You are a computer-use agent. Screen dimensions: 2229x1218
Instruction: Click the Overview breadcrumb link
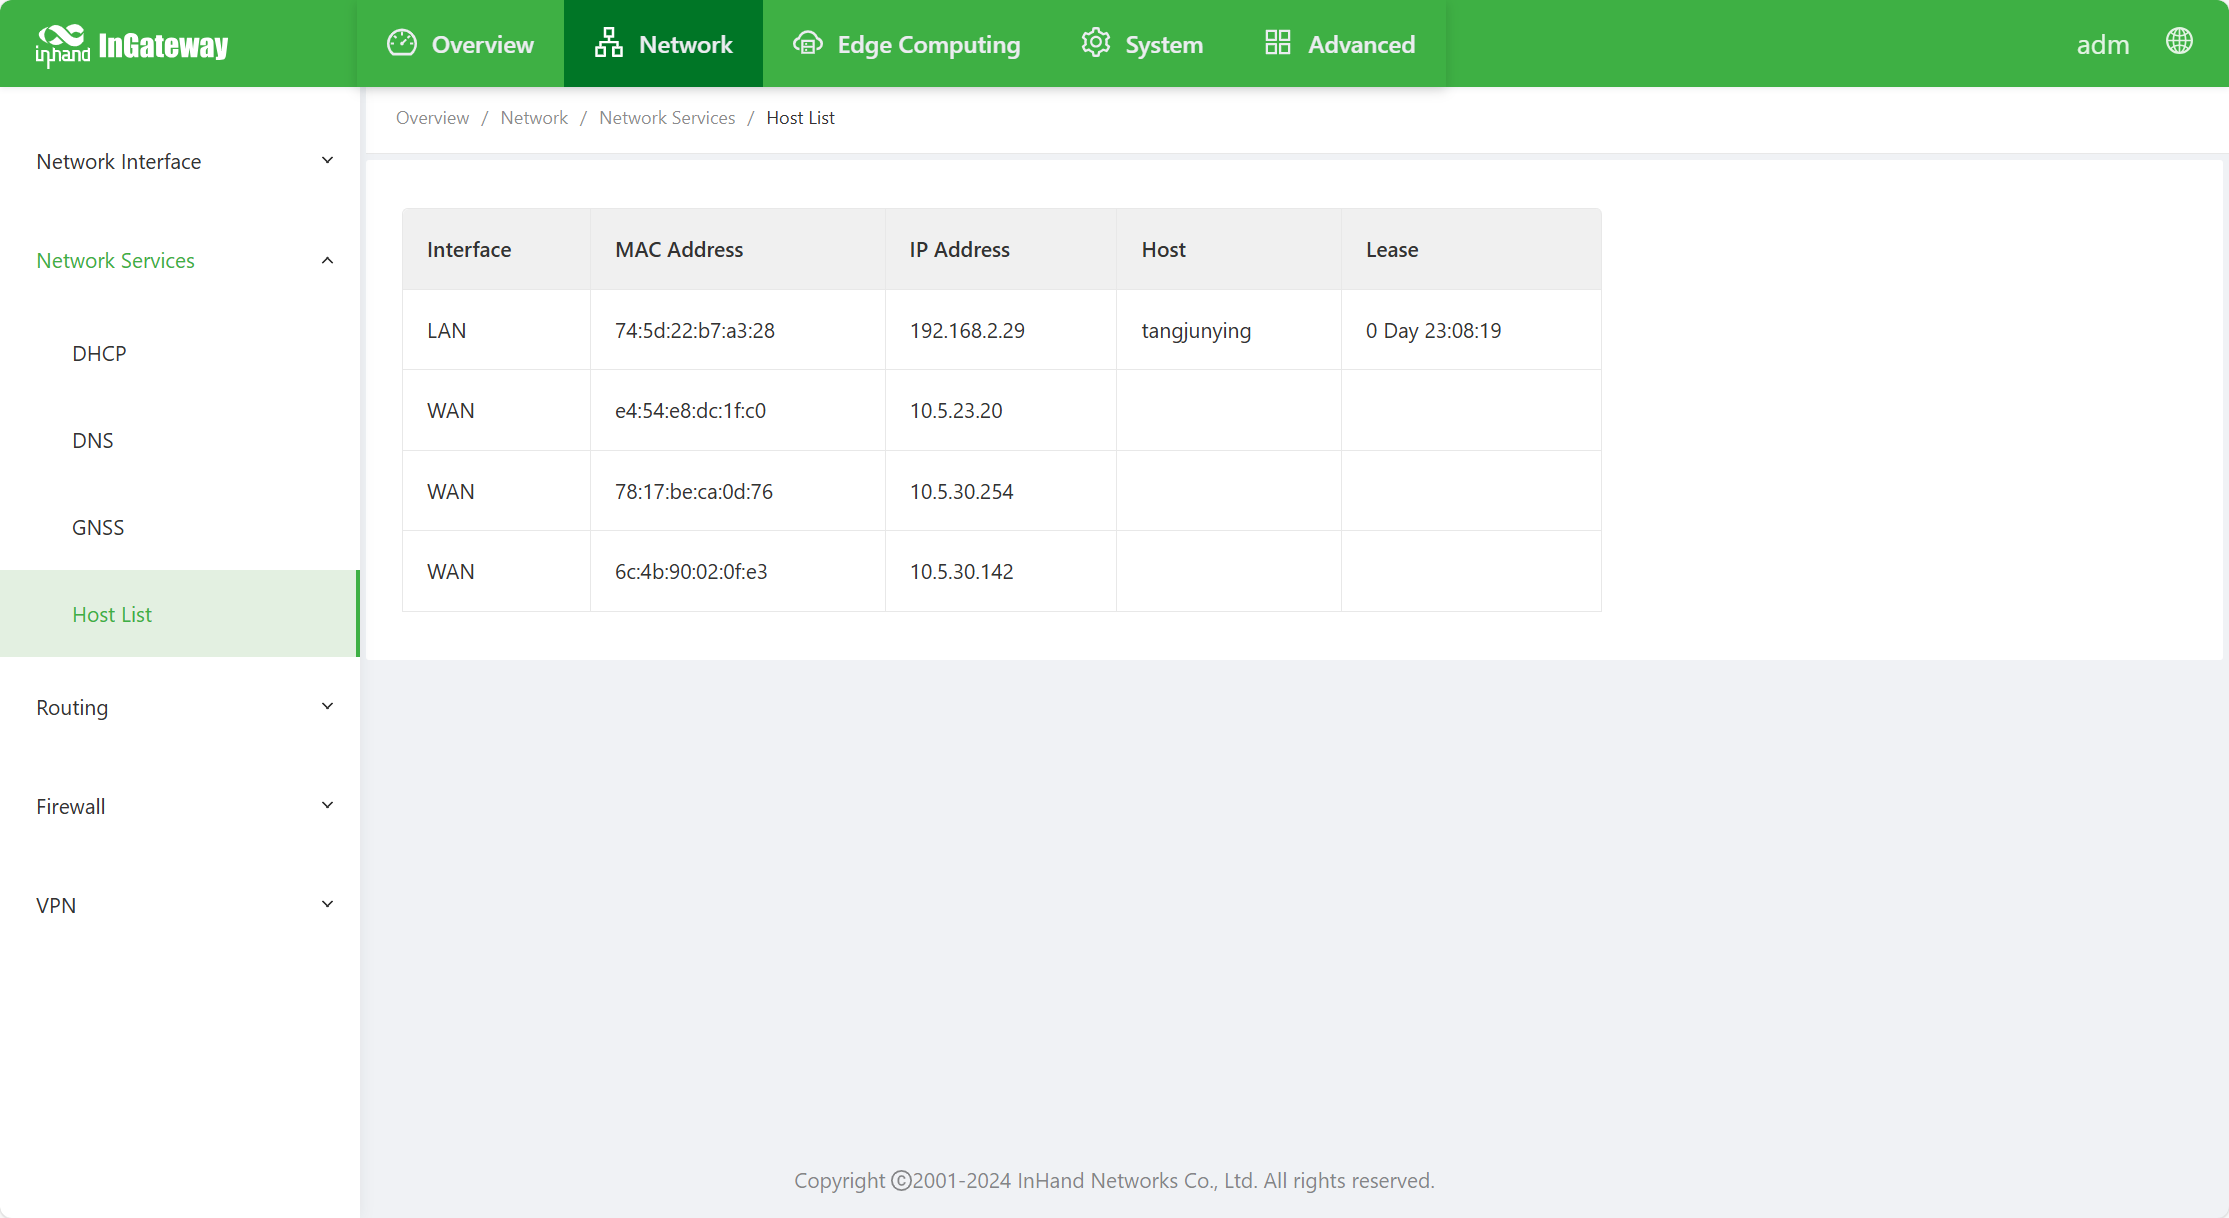(x=432, y=118)
